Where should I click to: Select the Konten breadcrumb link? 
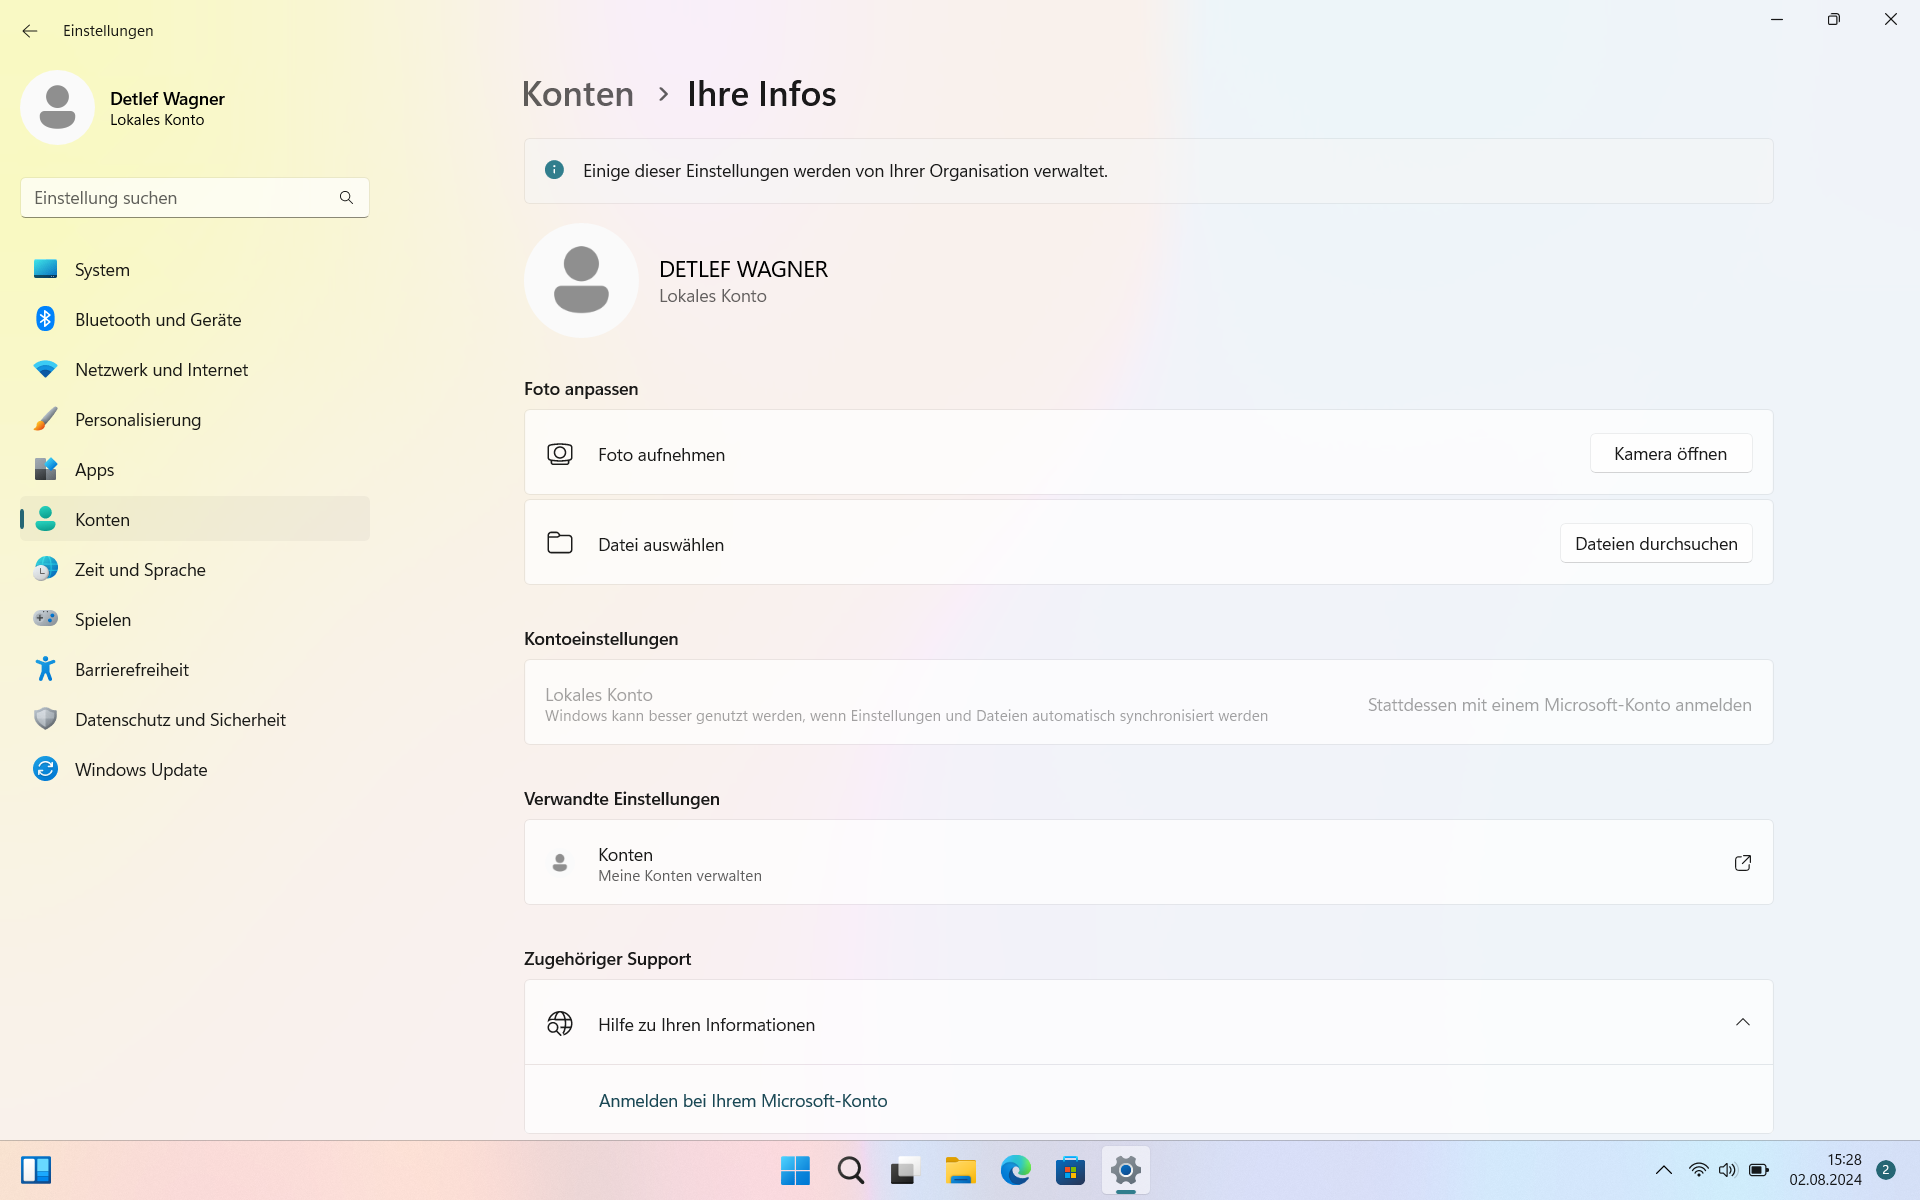point(577,93)
